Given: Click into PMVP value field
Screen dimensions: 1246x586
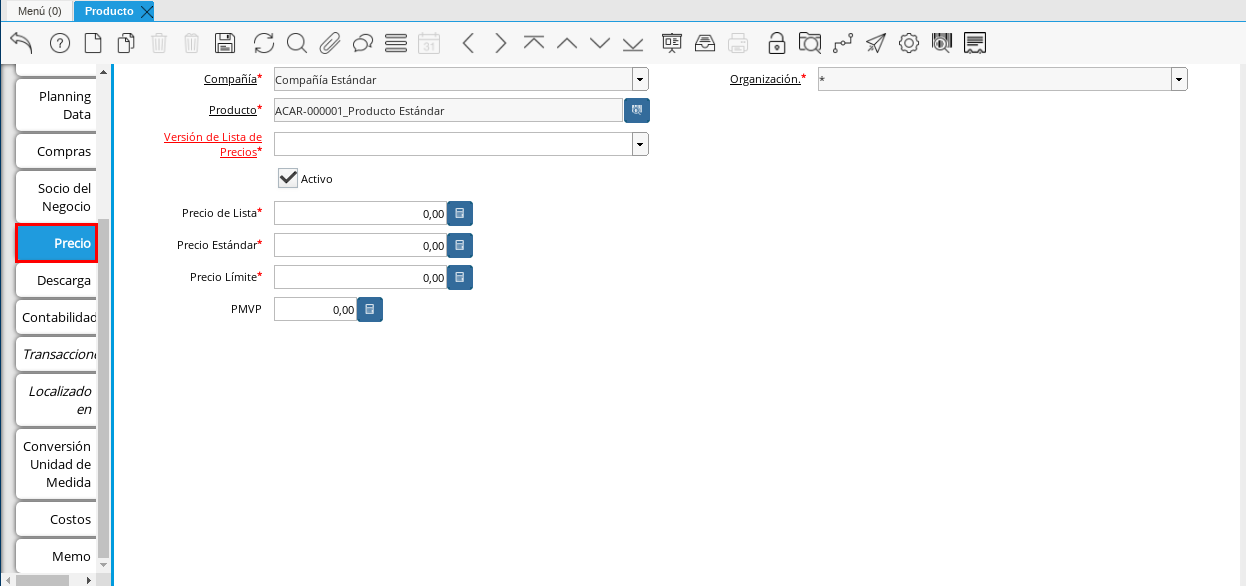Looking at the screenshot, I should [315, 310].
